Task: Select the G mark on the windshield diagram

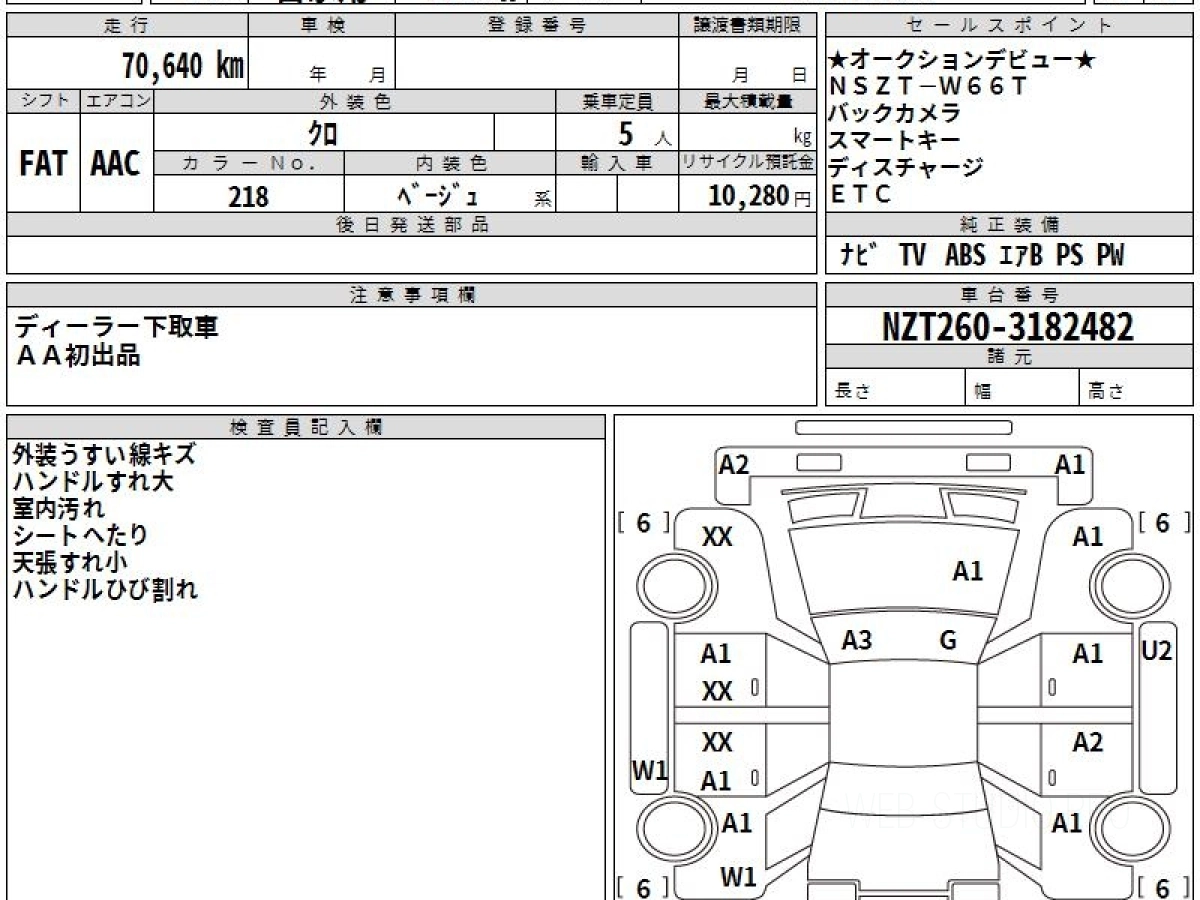Action: tap(948, 641)
